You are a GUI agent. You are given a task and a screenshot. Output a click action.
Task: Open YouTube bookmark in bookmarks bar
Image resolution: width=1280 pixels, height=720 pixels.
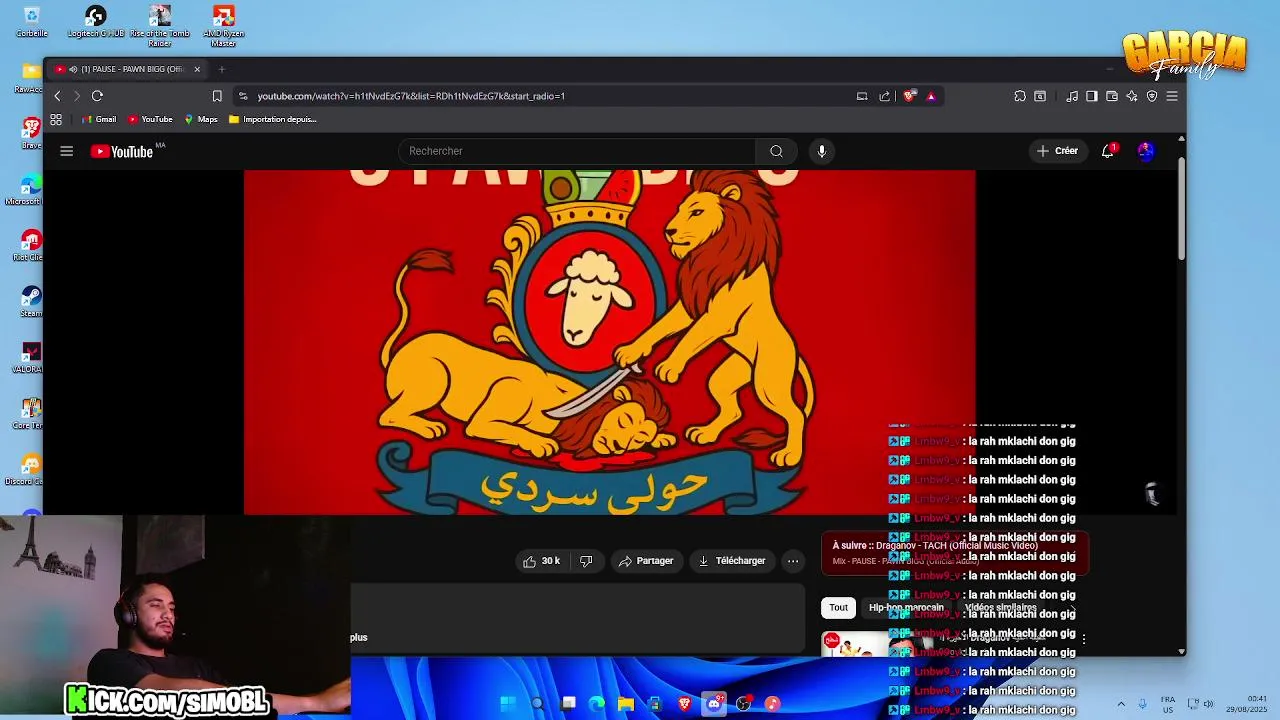coord(150,119)
